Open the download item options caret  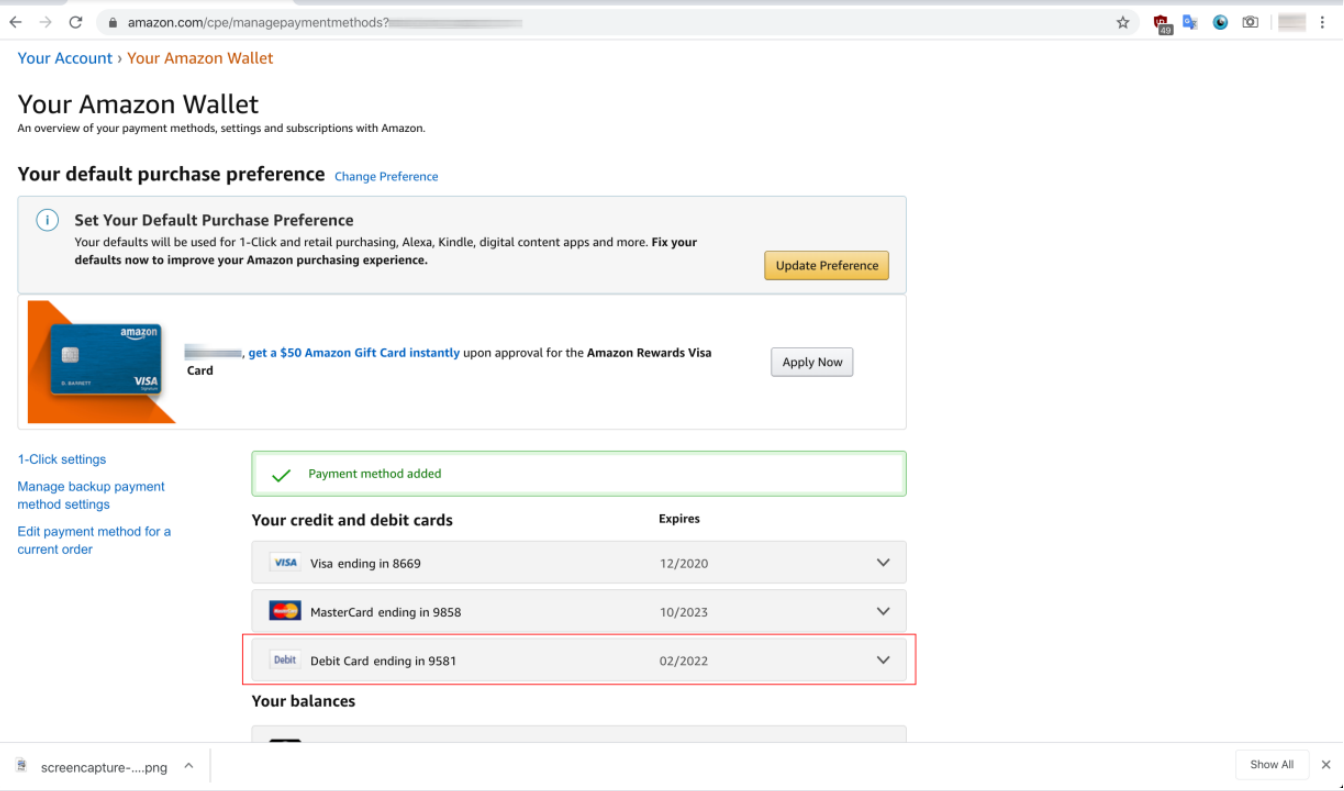coord(188,767)
